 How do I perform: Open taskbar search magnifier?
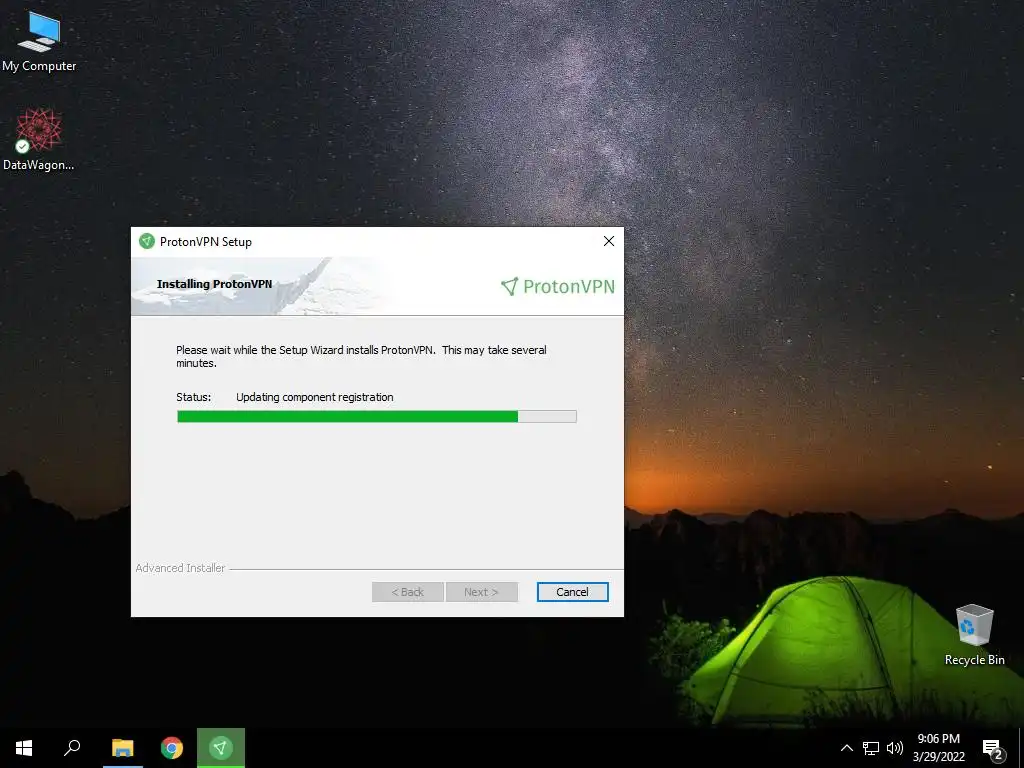point(72,748)
